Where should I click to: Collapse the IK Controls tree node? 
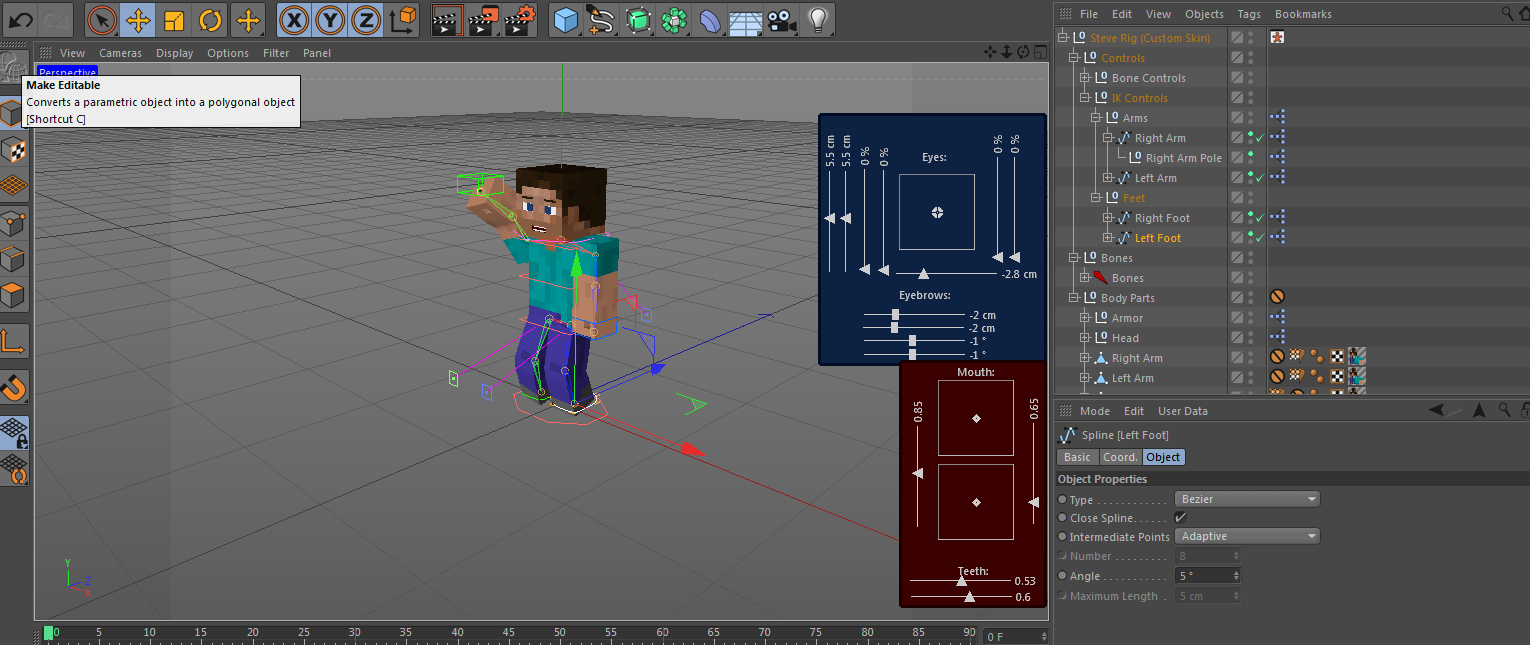(1084, 98)
